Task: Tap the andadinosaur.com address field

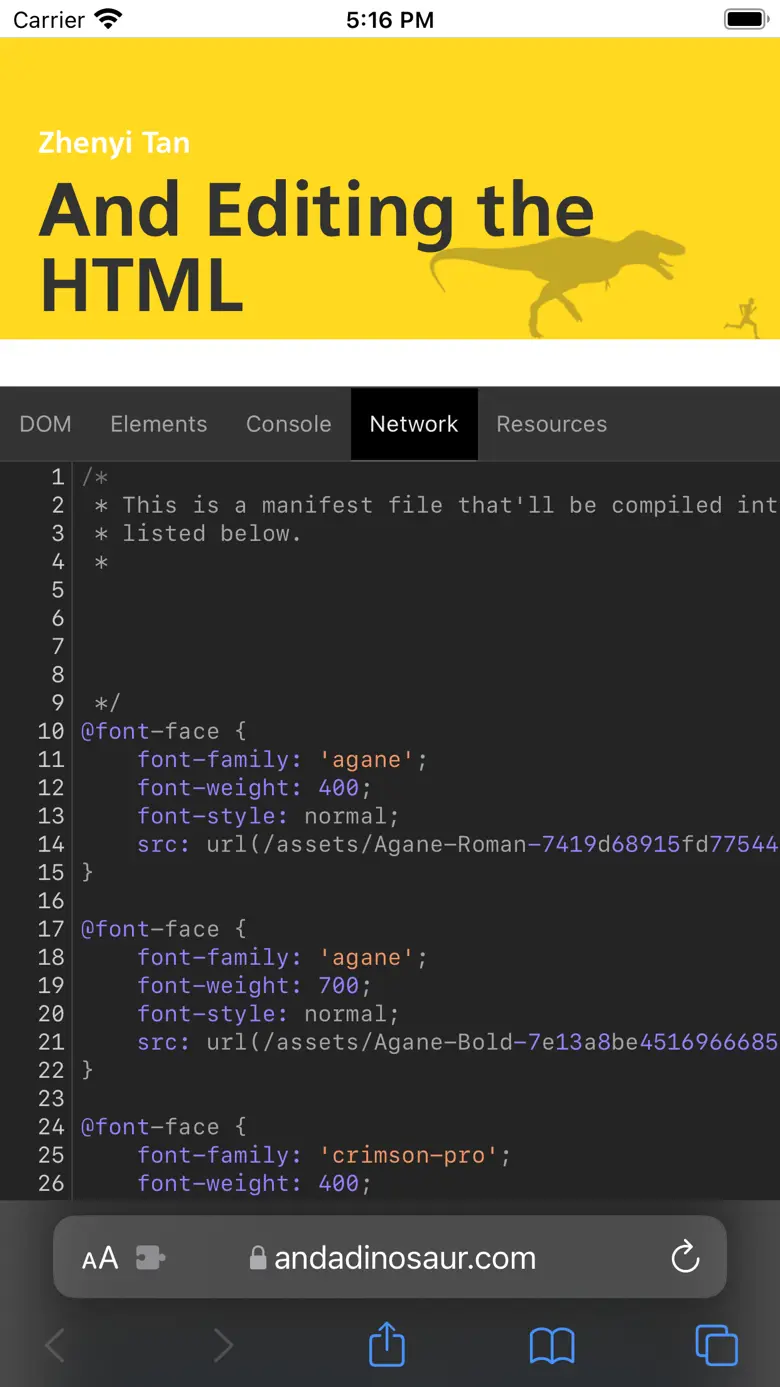Action: (x=405, y=1258)
